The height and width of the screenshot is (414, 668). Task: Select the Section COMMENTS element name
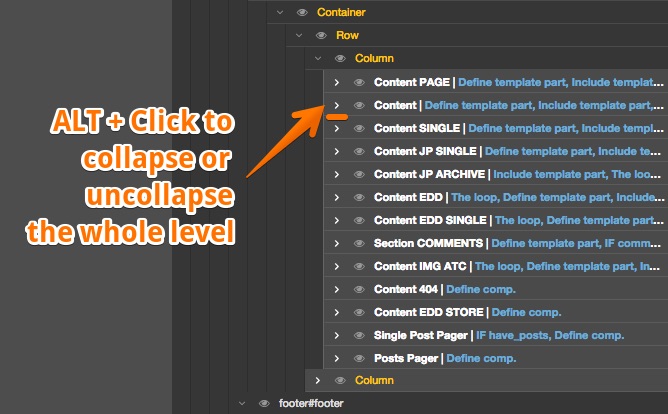click(428, 243)
